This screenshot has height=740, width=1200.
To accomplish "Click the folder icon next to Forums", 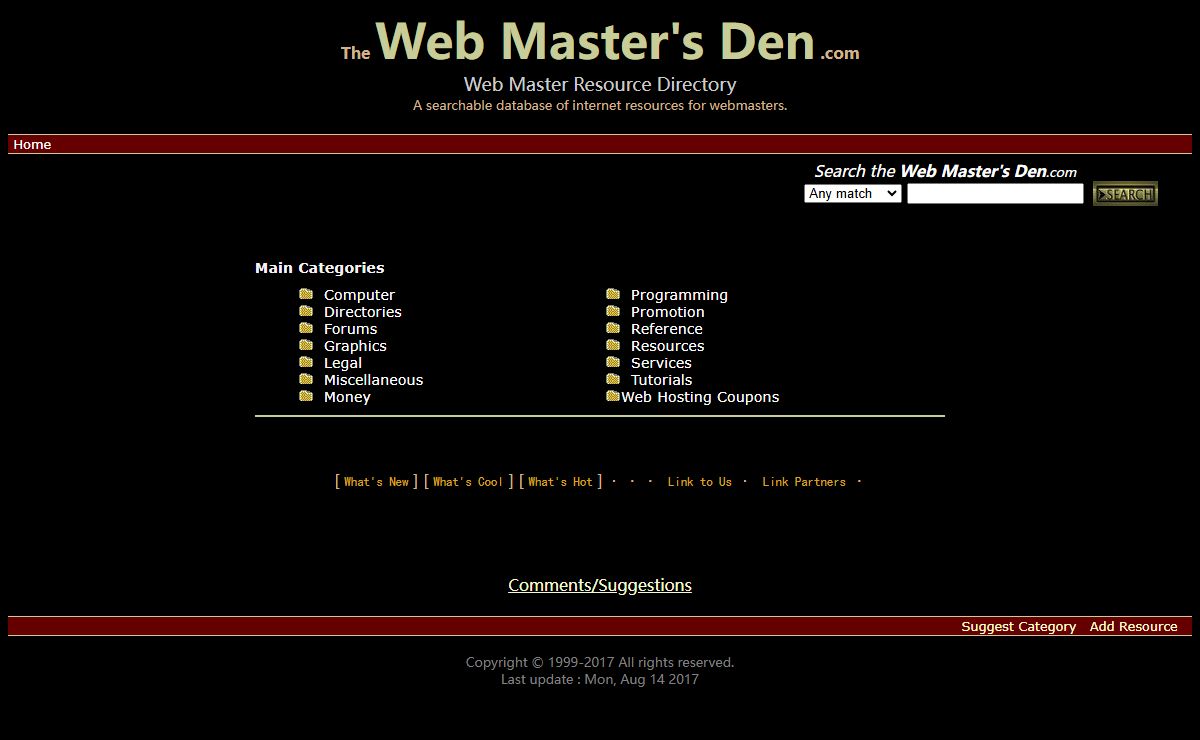I will tap(306, 328).
